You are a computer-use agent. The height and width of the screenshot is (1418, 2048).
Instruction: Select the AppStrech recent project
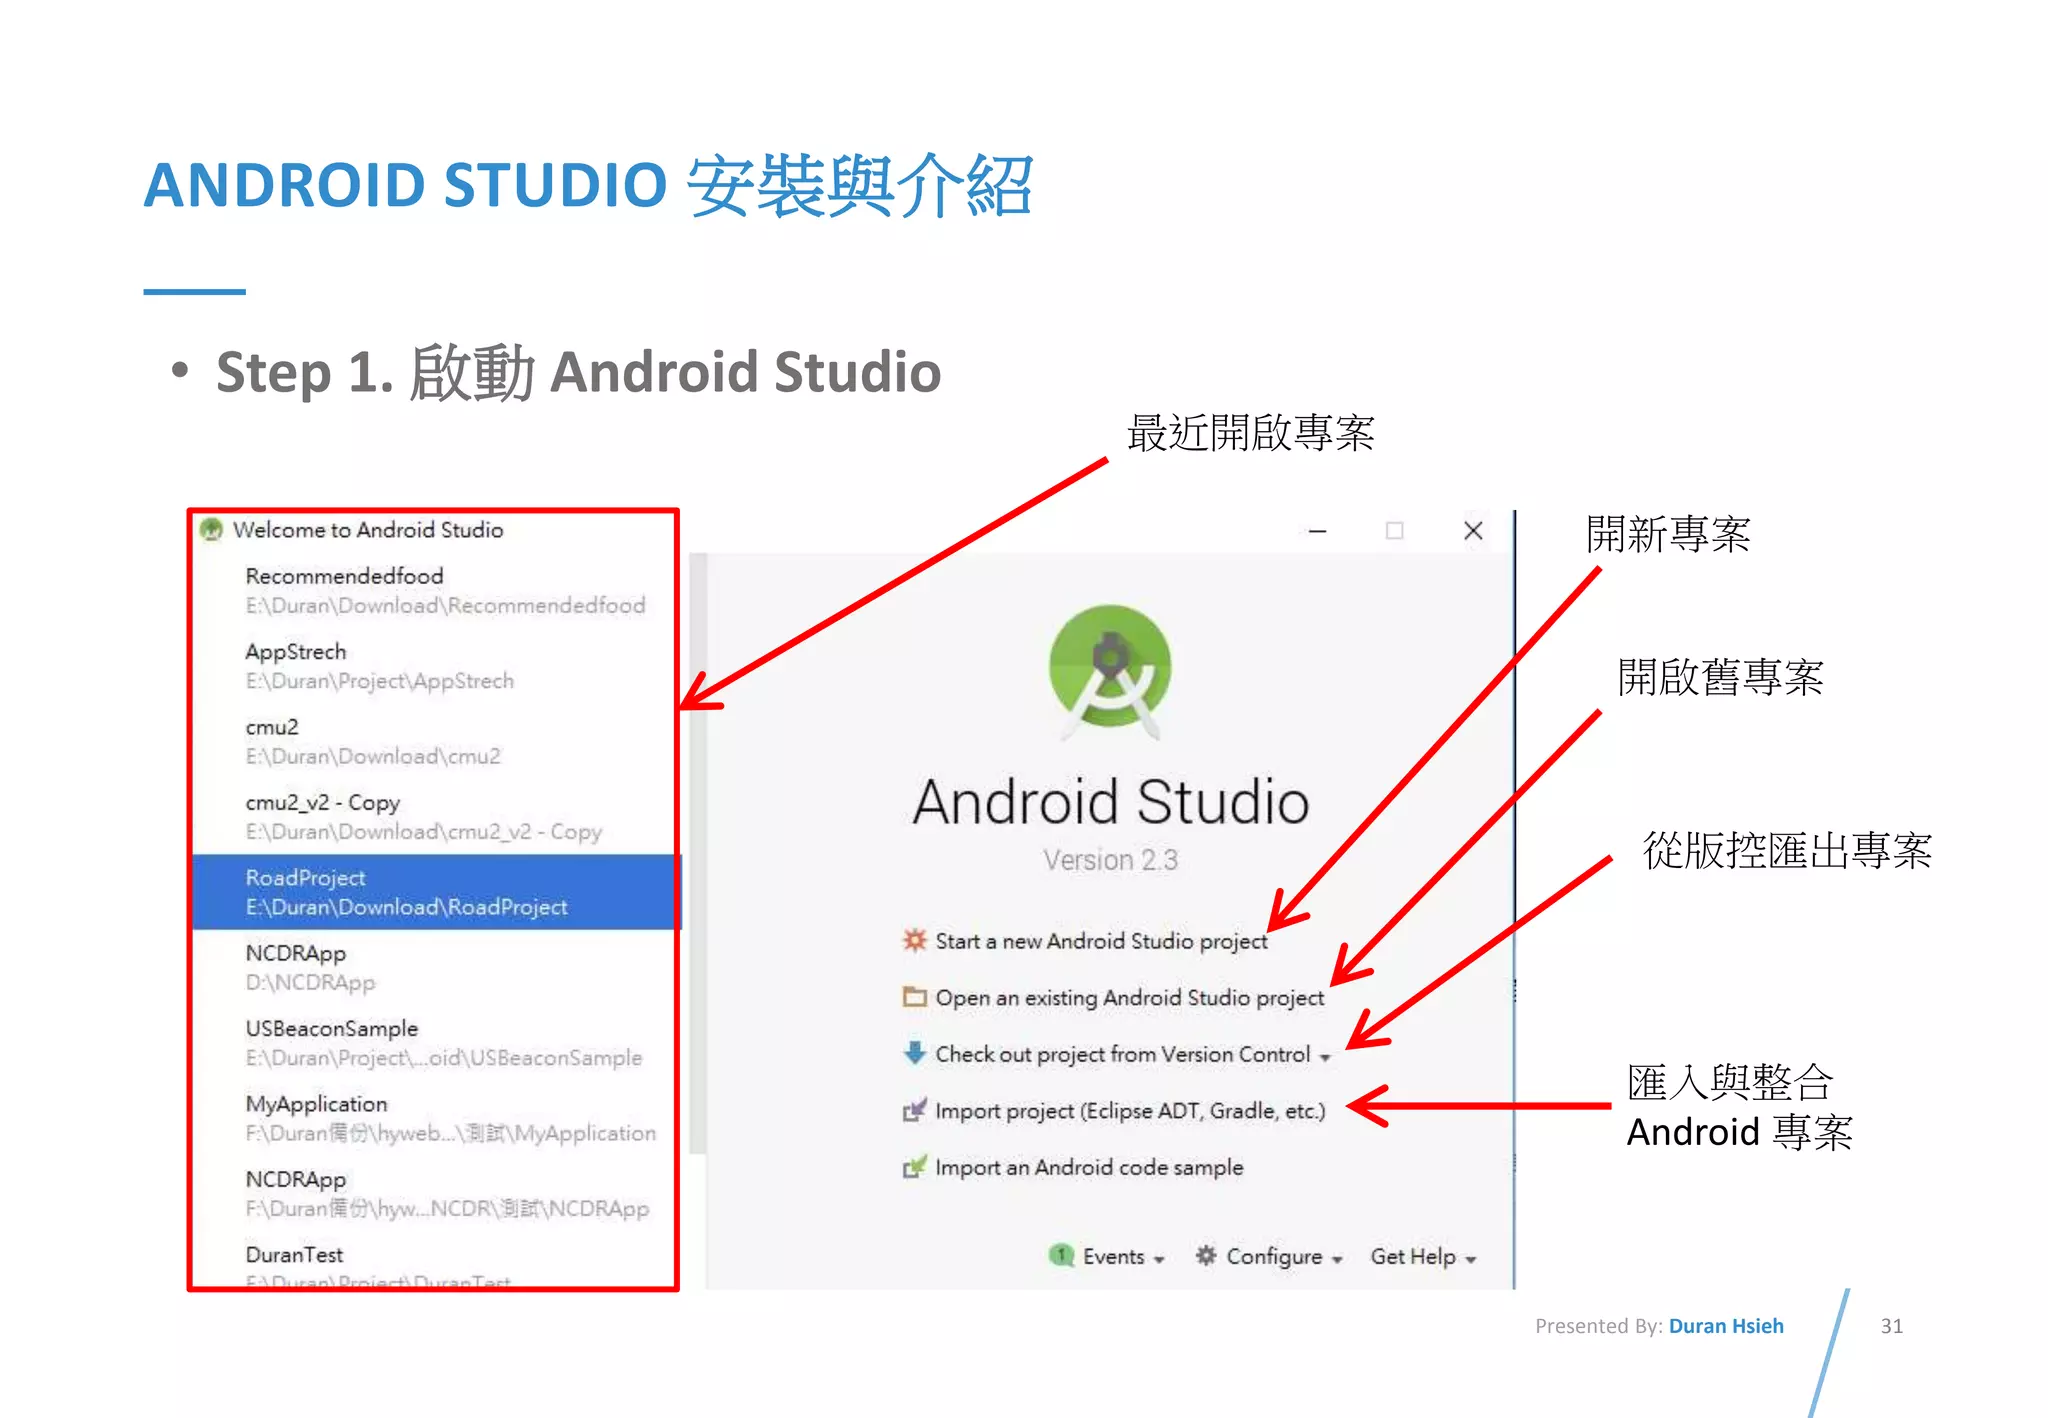(435, 666)
